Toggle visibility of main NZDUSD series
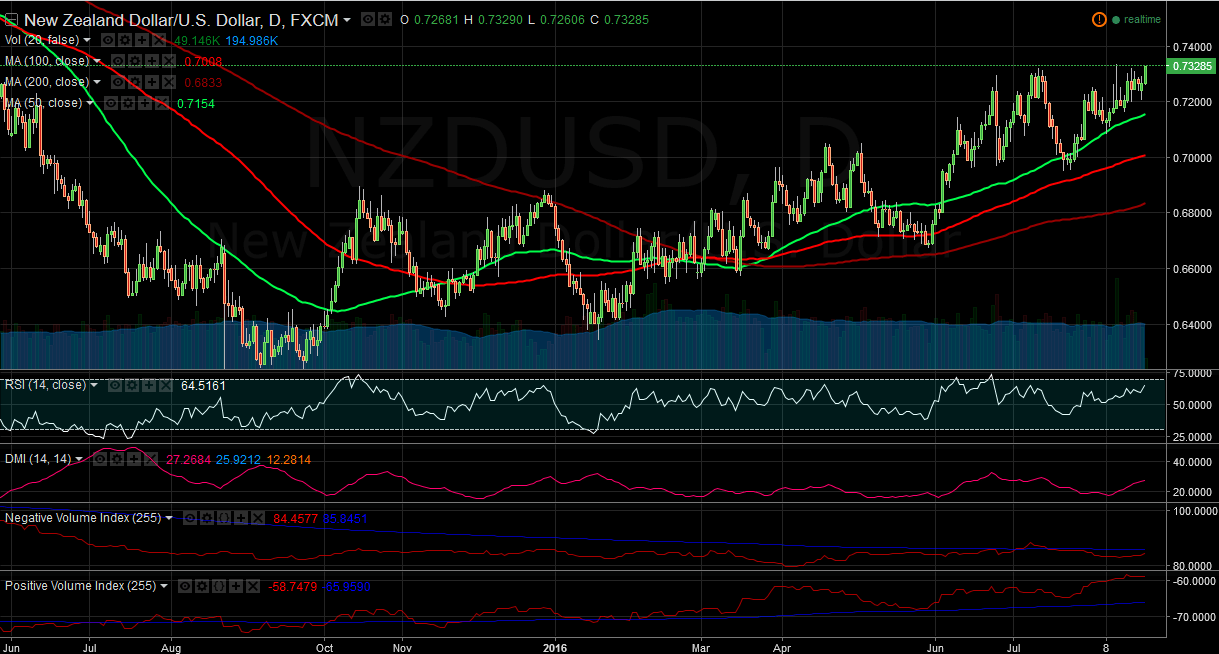Viewport: 1219px width, 654px height. [x=367, y=19]
